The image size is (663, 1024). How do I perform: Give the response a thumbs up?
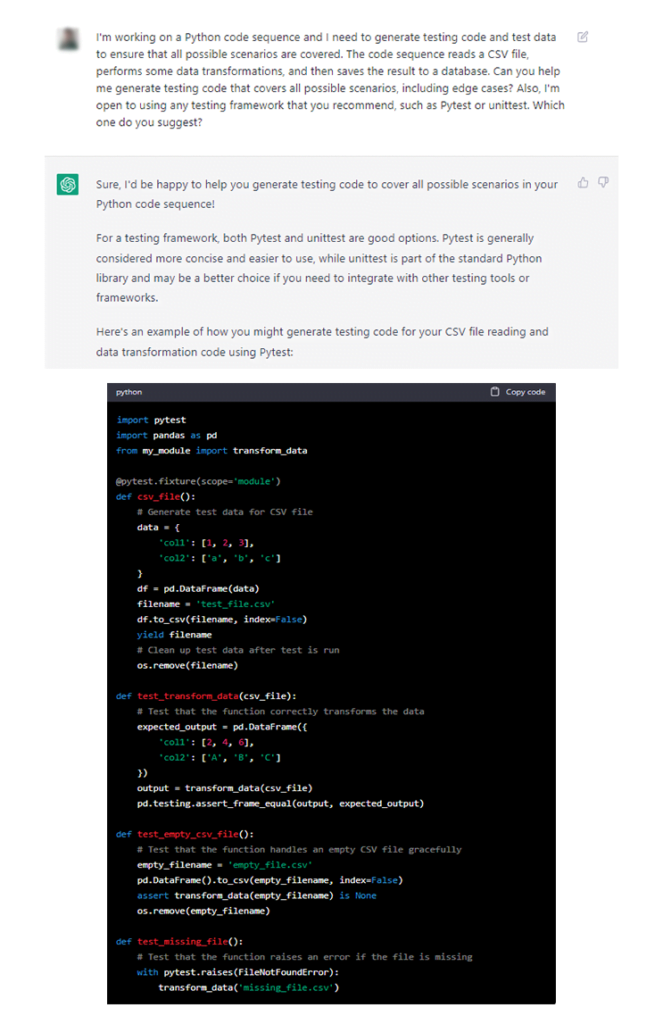tap(583, 183)
